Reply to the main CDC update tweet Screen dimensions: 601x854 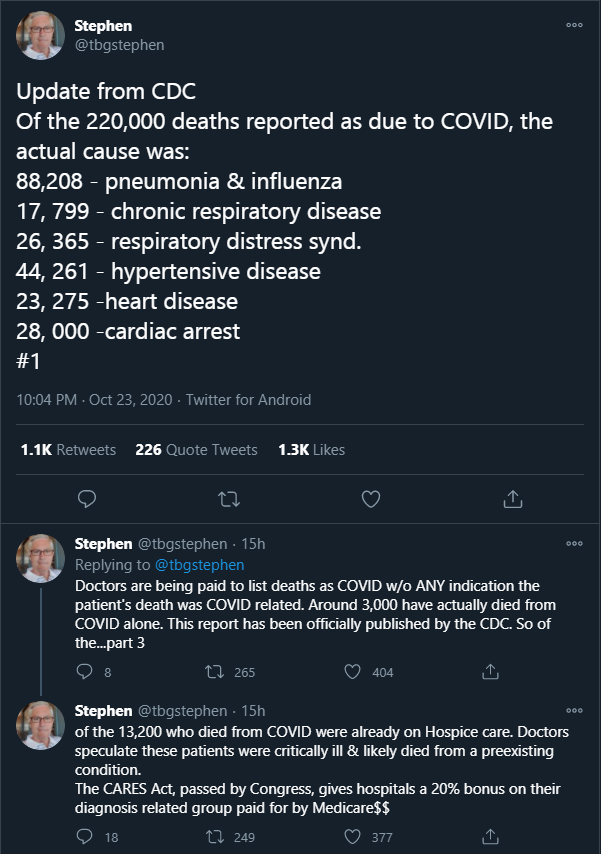(x=87, y=498)
